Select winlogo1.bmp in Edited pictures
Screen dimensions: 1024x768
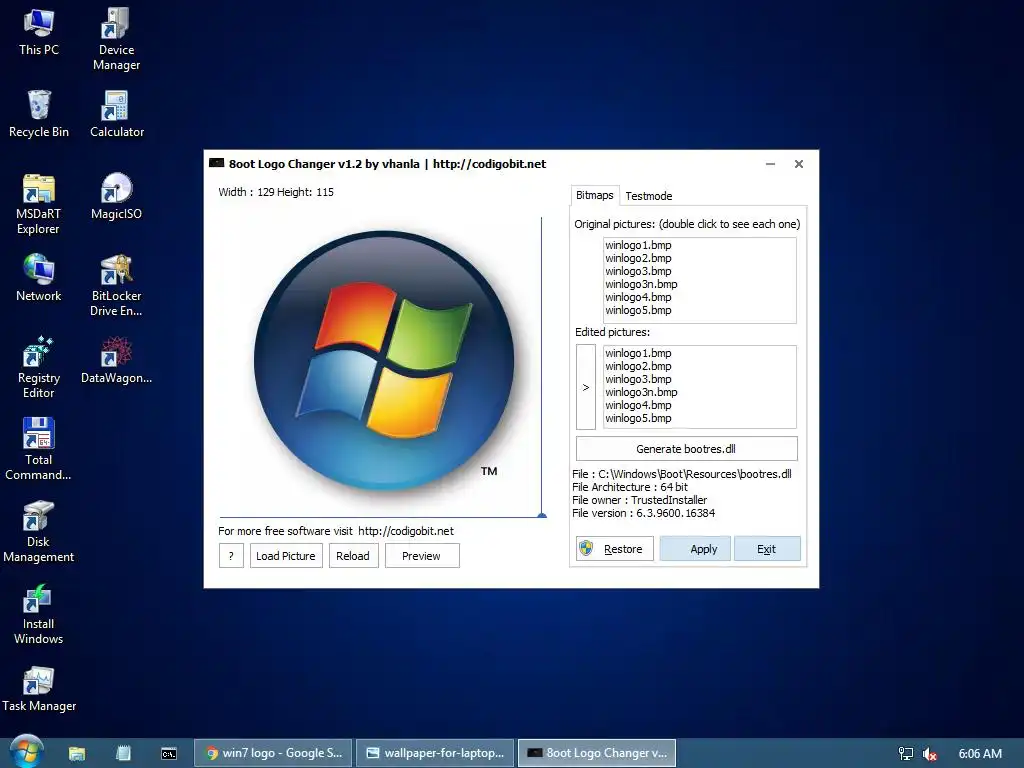click(638, 353)
